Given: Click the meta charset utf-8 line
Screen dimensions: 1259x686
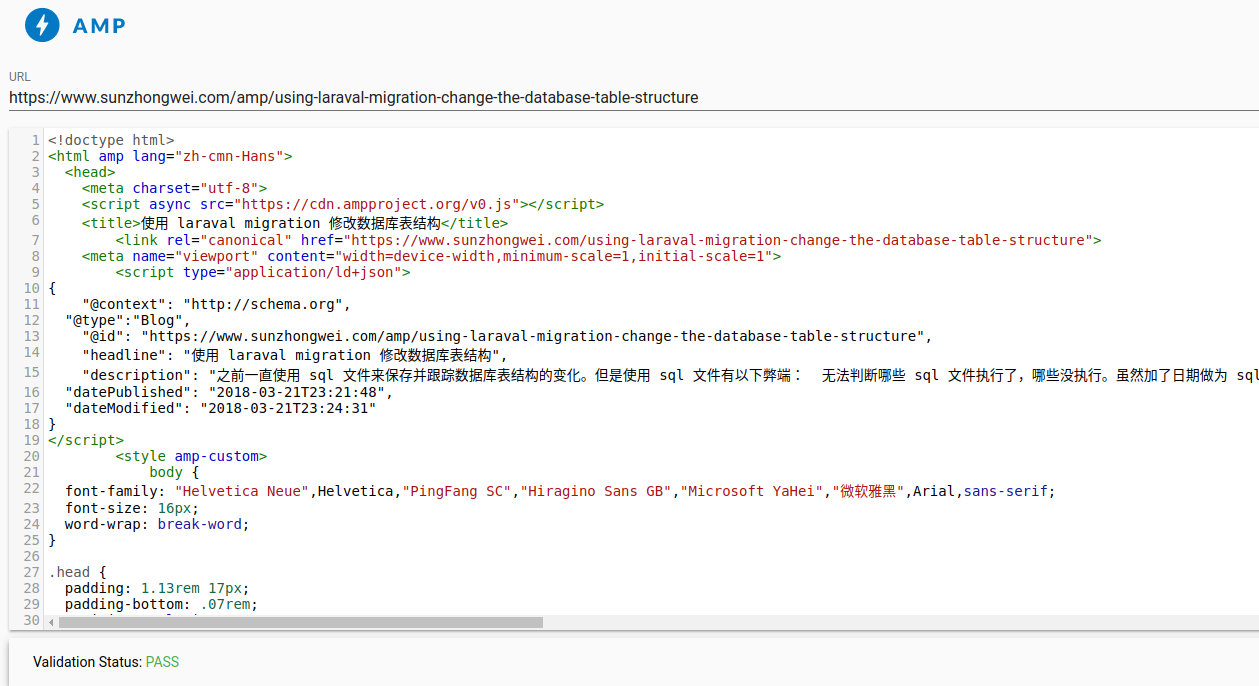Looking at the screenshot, I should coord(174,188).
